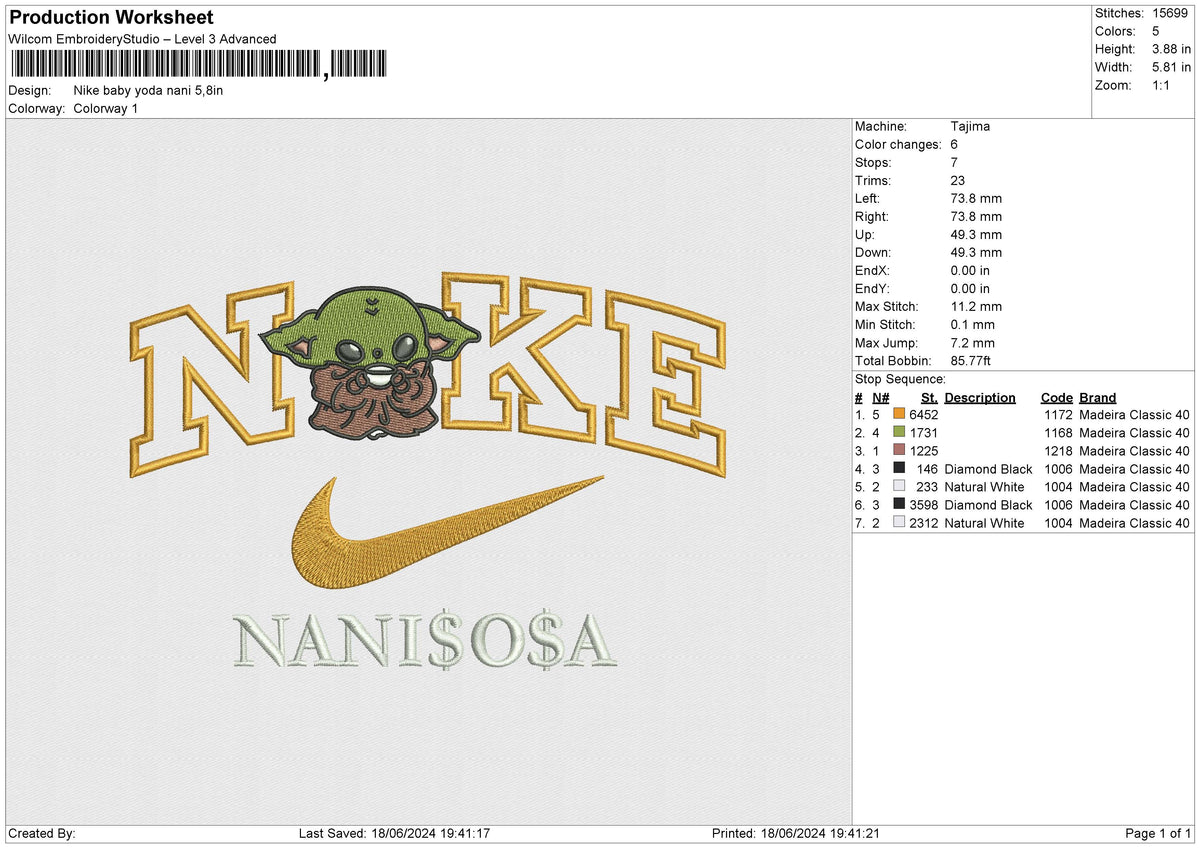
Task: Click the barcode under the Wilcom title
Action: [x=198, y=66]
